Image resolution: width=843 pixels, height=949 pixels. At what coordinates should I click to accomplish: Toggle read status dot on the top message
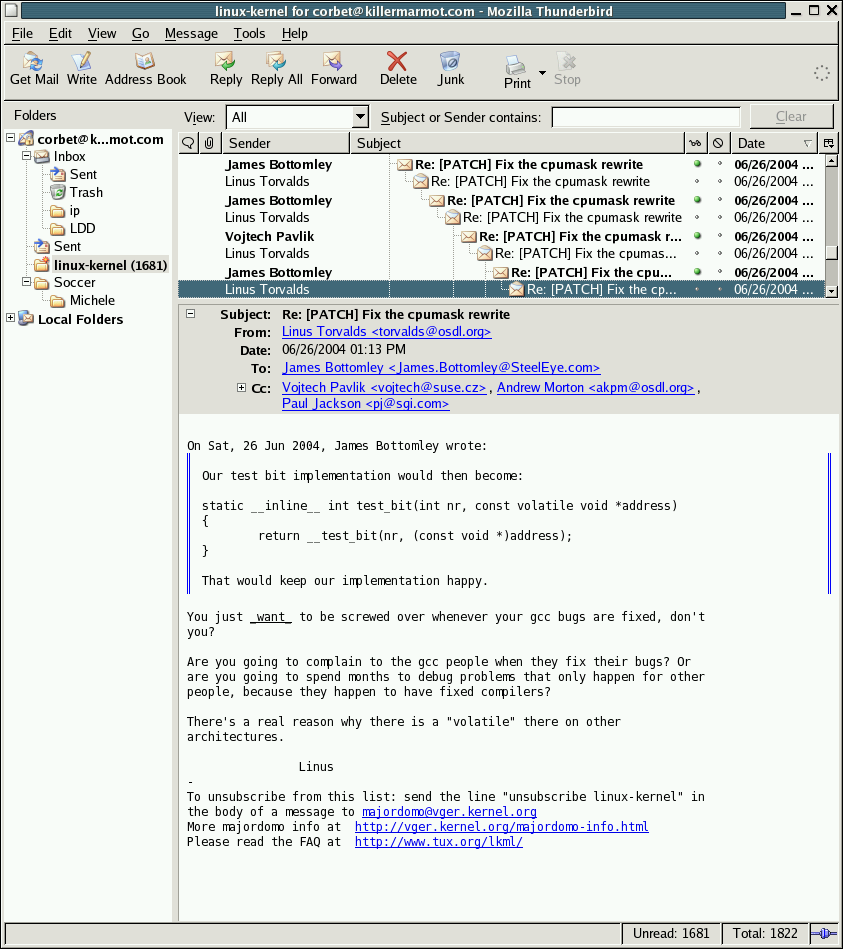695,164
